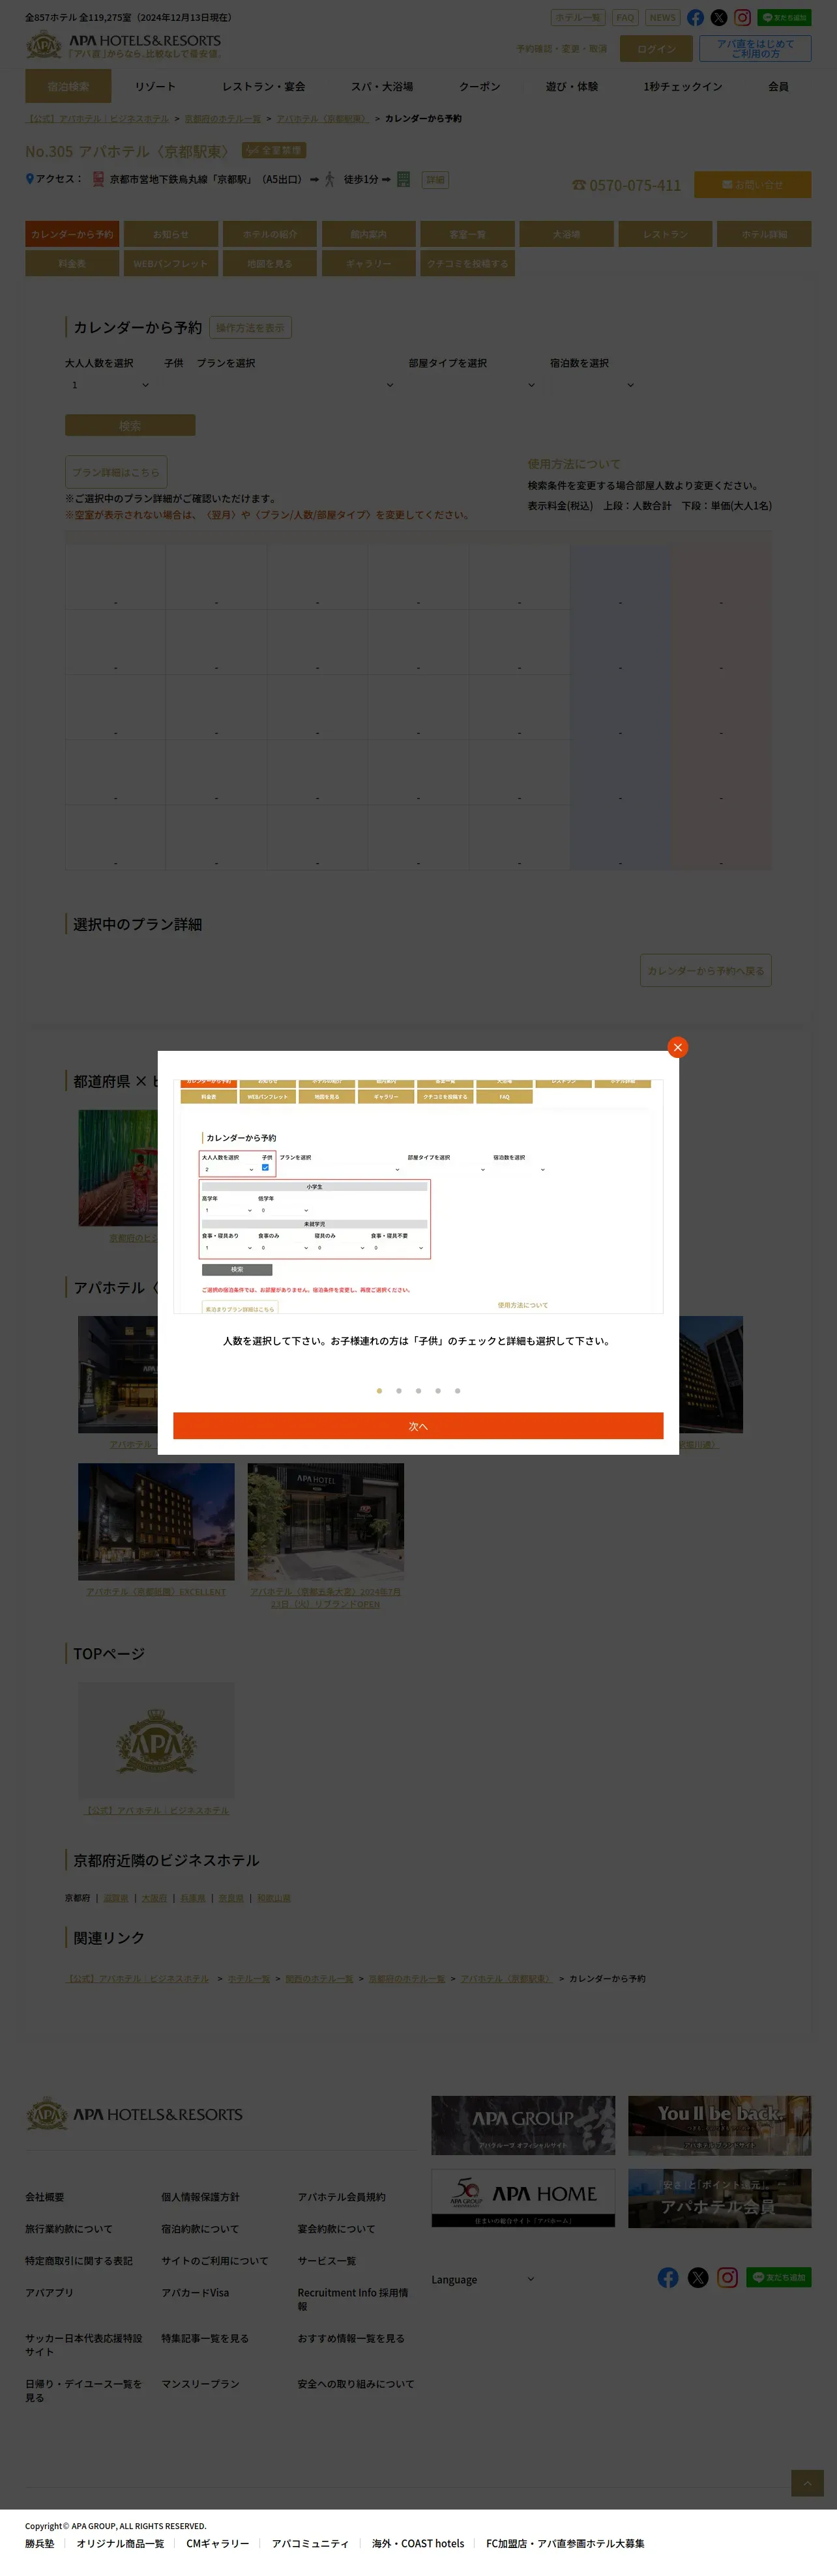Click the Instagram icon in the footer
Viewport: 837px width, 2576px height.
click(x=728, y=2277)
